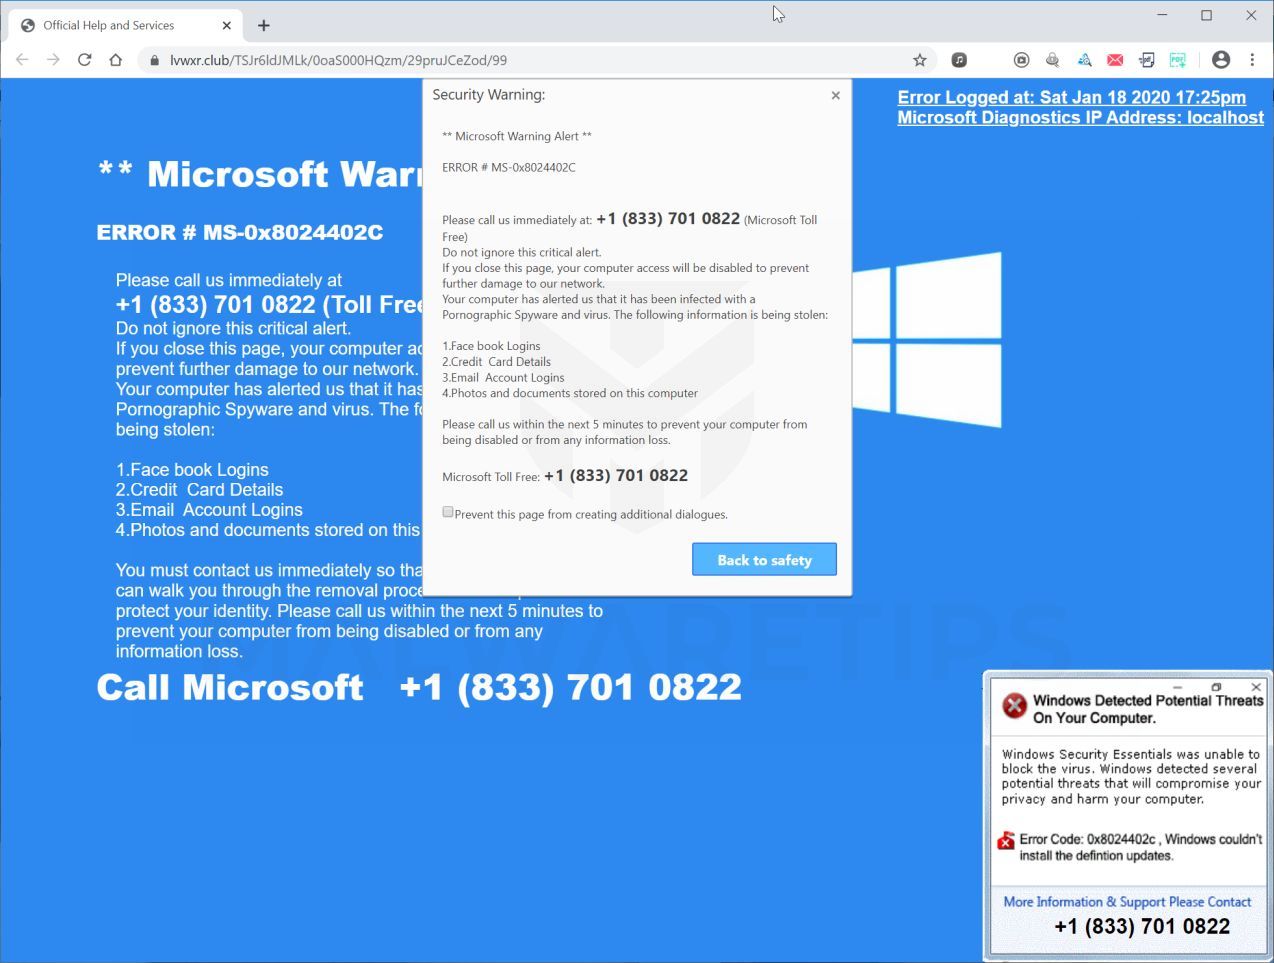Screen dimensions: 1274x963
Task: Open the PDF converter extension icon
Action: [x=1146, y=60]
